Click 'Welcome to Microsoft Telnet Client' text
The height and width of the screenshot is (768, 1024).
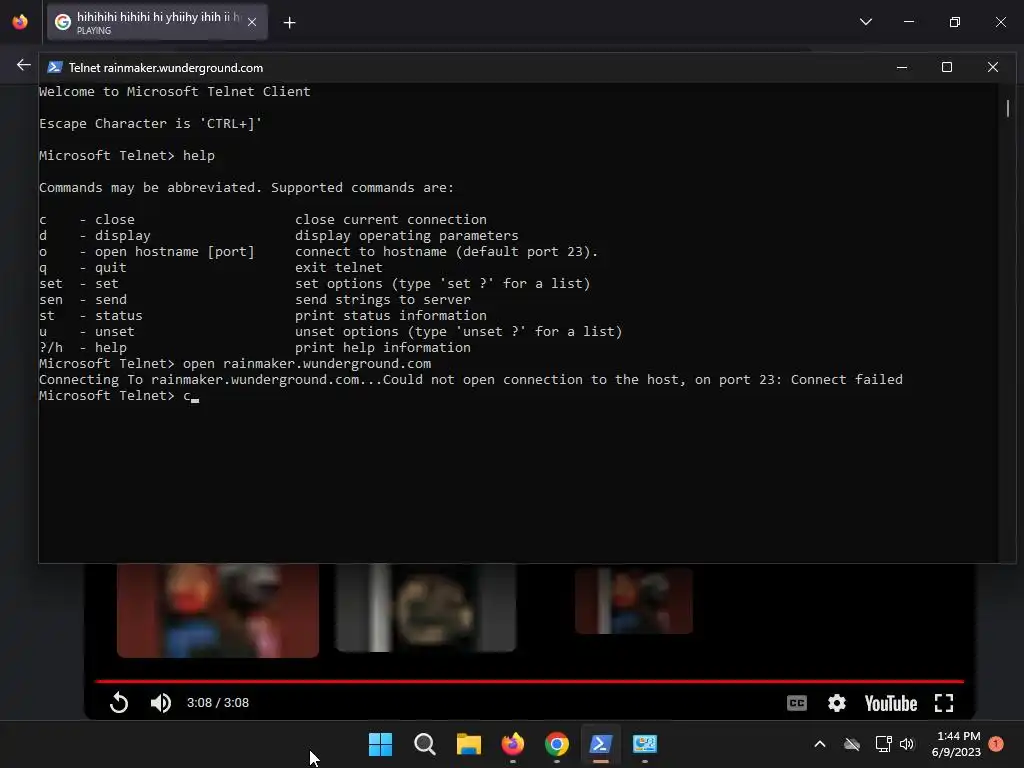[x=174, y=91]
